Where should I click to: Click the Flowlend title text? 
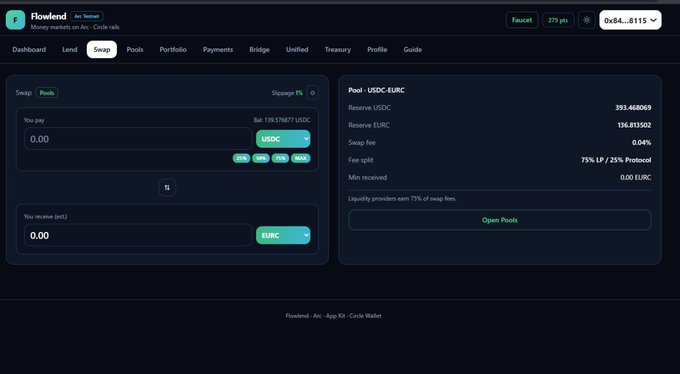coord(49,16)
